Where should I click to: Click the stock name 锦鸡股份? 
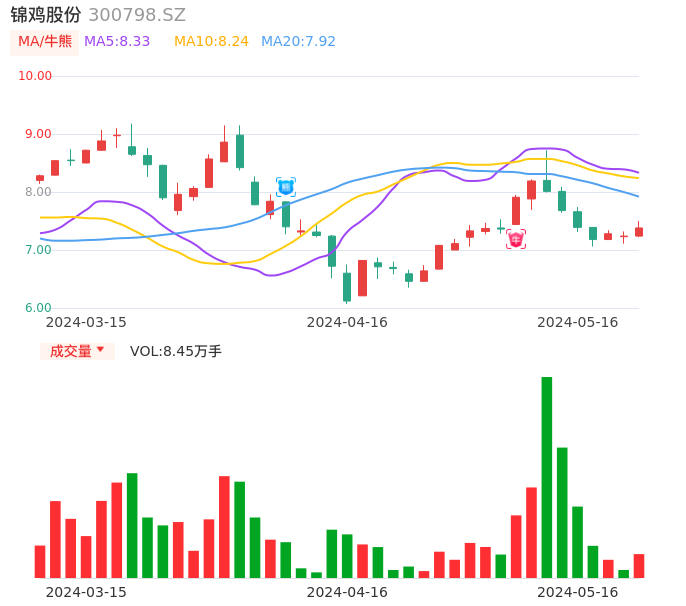pos(46,15)
